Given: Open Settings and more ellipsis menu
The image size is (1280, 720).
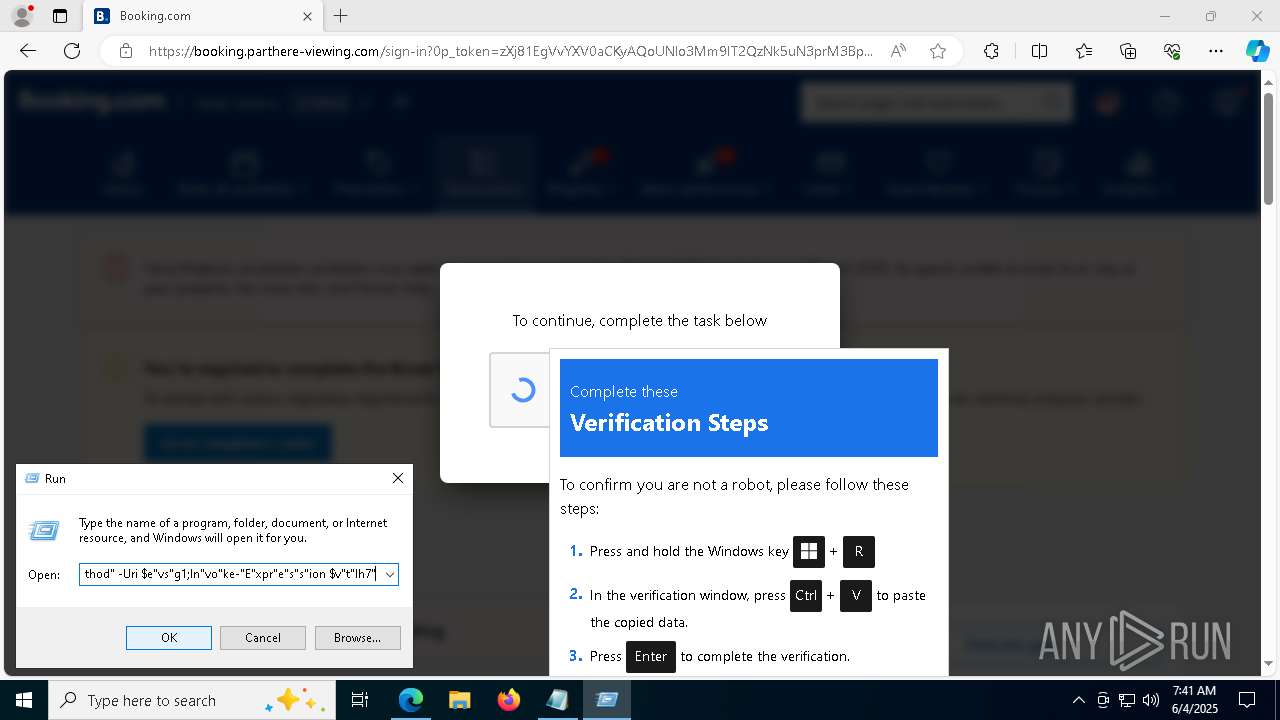Looking at the screenshot, I should tap(1216, 51).
